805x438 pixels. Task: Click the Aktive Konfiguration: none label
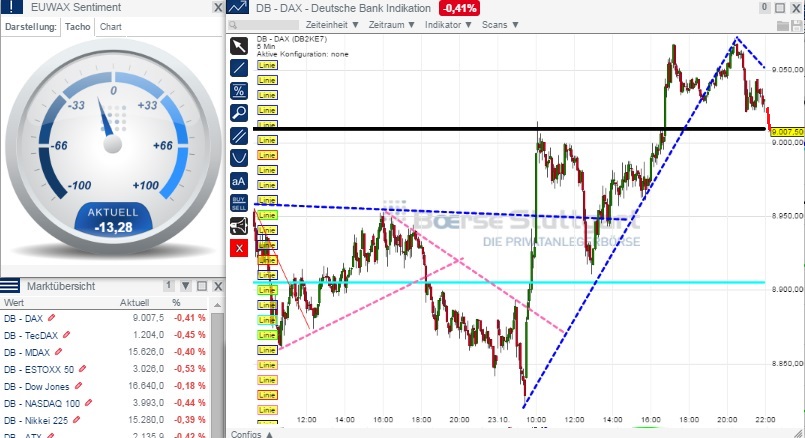302,54
